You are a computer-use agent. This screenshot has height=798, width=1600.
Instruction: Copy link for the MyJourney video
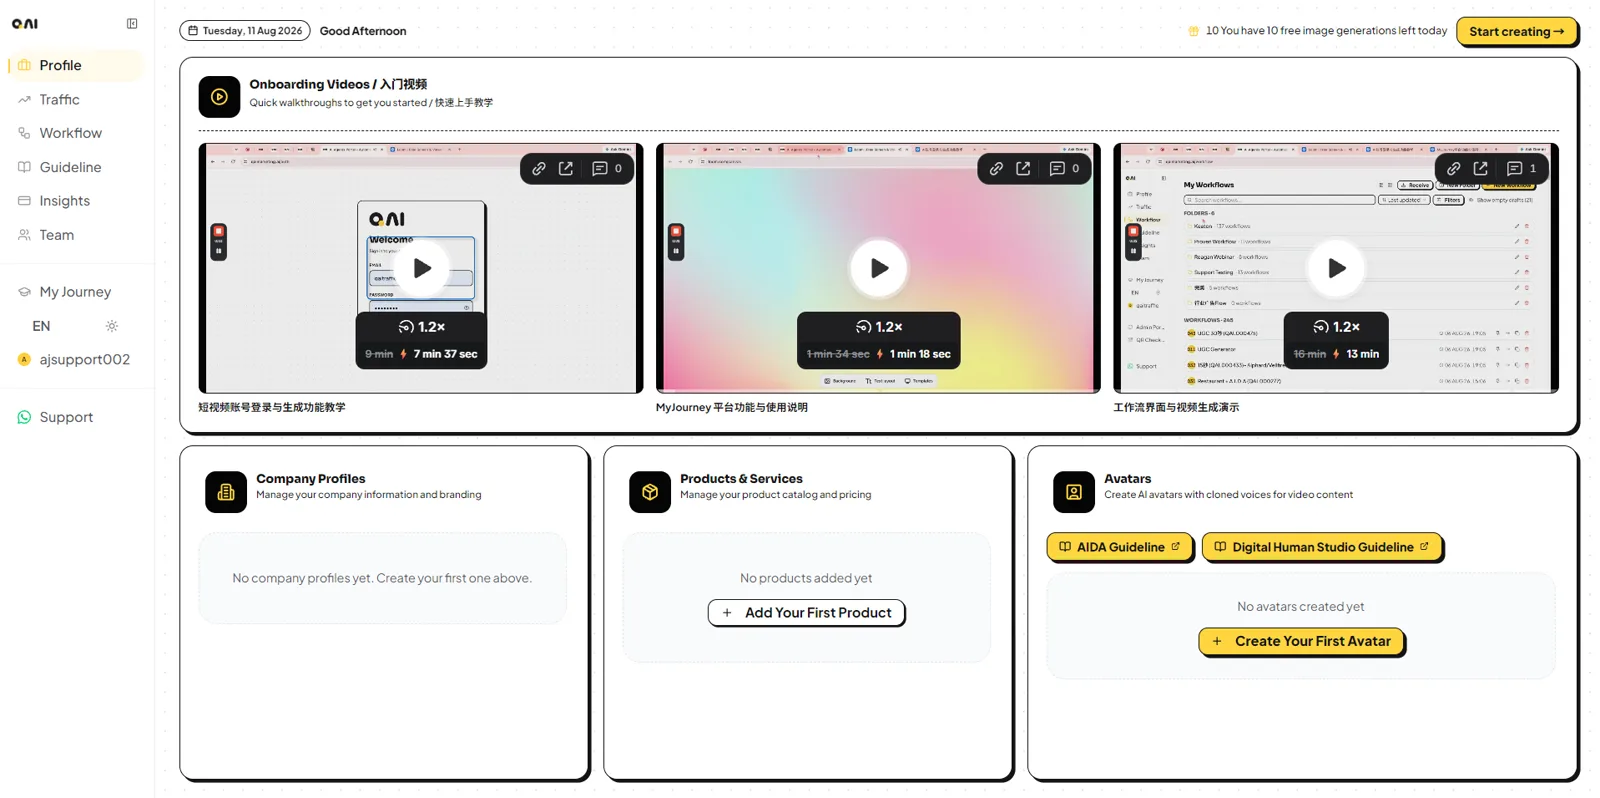click(996, 169)
